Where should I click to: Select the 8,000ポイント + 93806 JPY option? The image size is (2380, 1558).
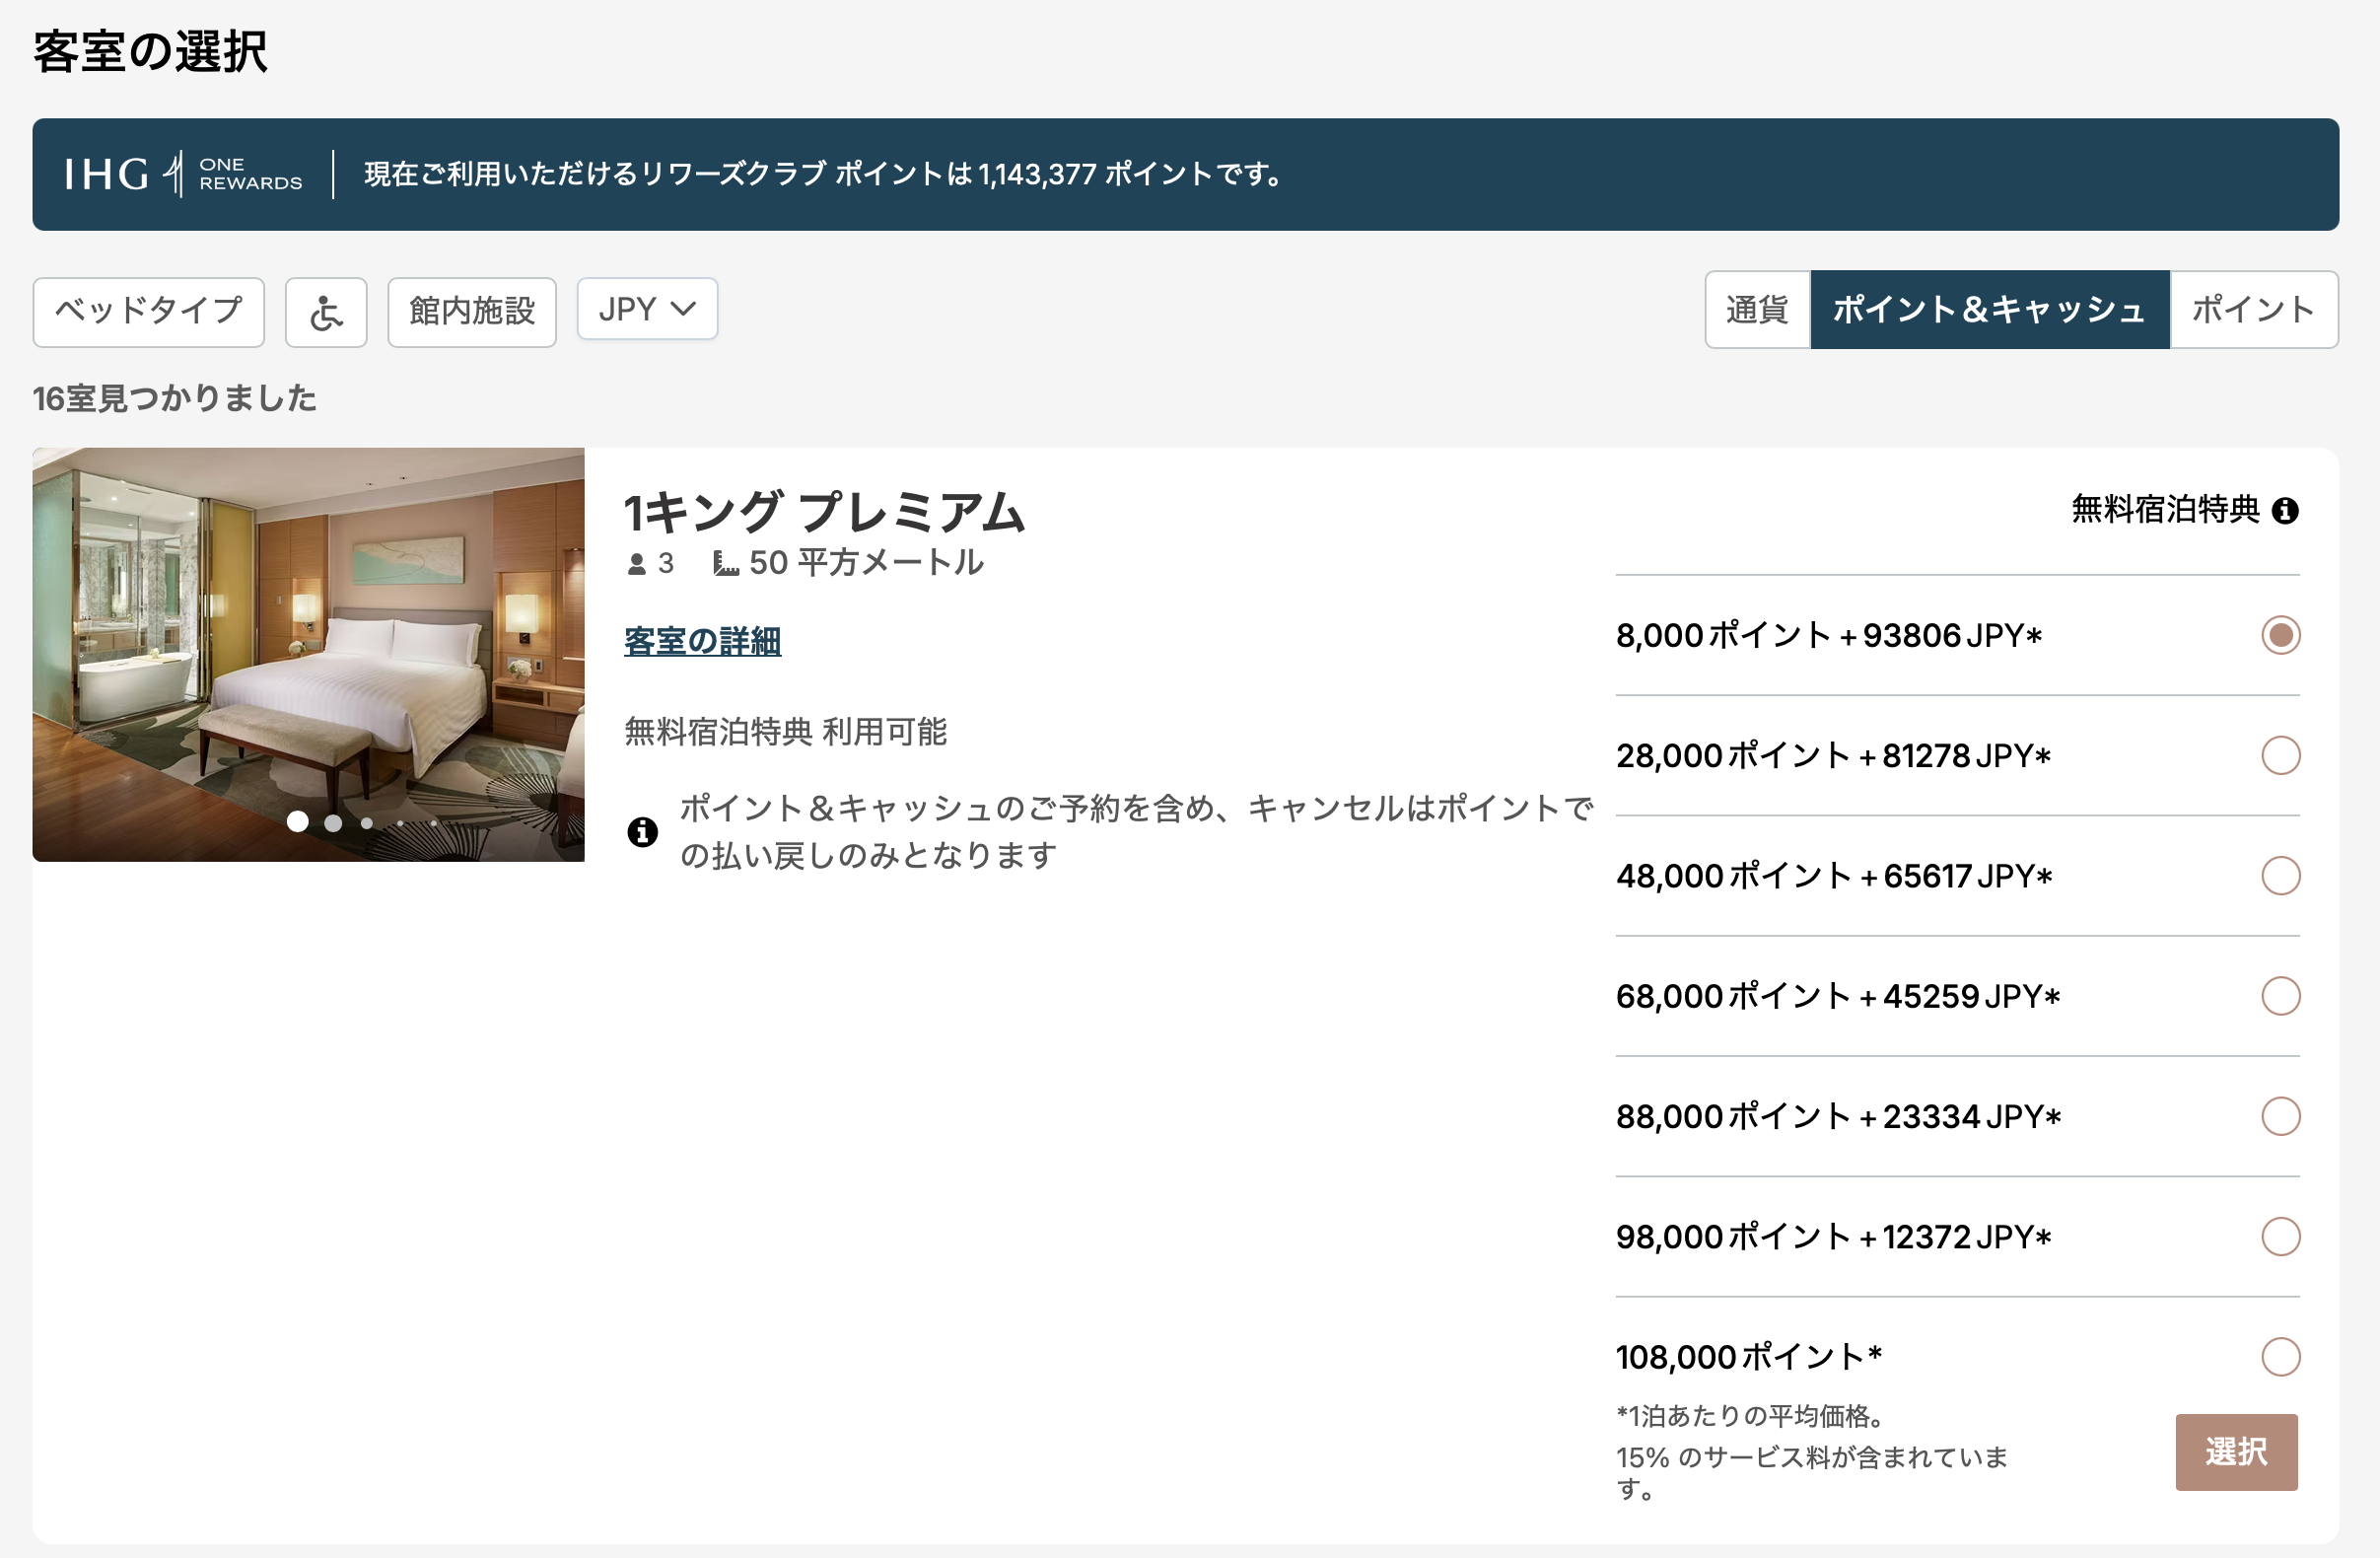2280,635
